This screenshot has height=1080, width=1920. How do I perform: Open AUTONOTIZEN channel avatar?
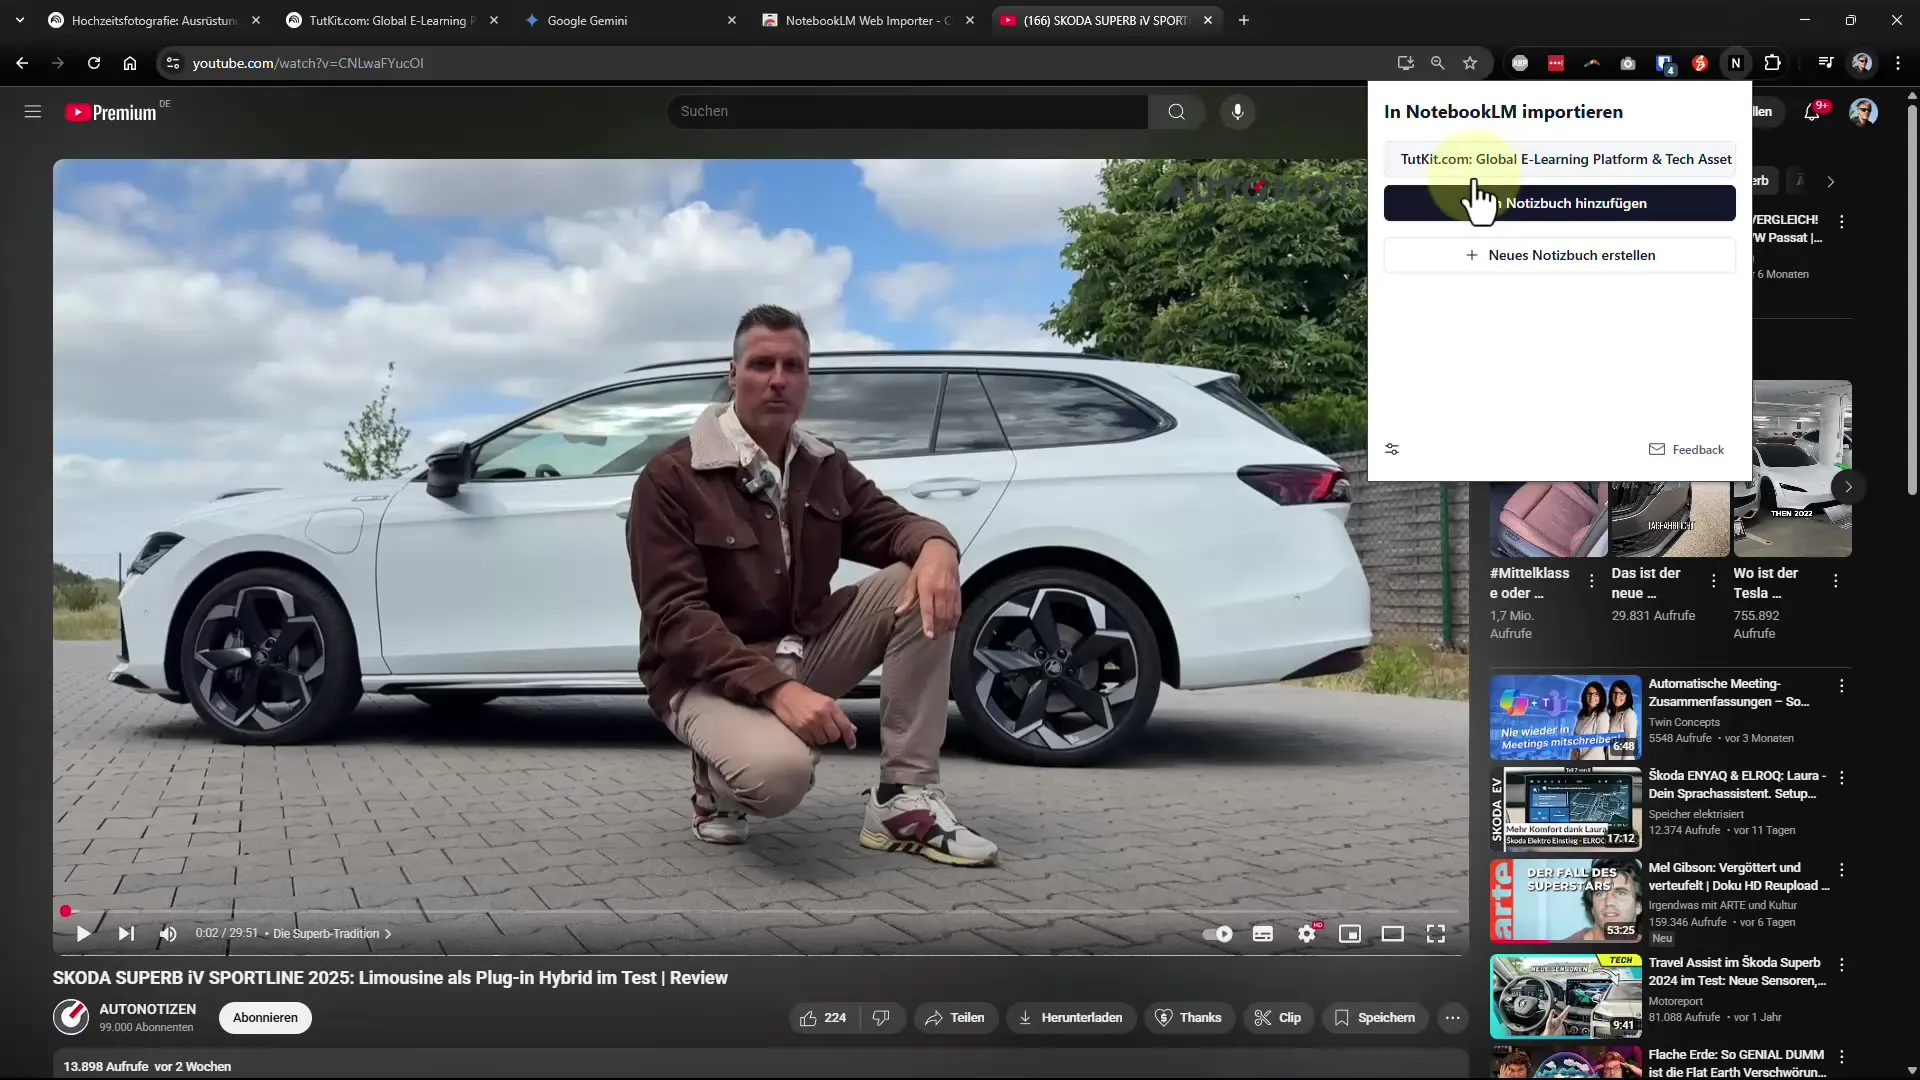point(71,1017)
